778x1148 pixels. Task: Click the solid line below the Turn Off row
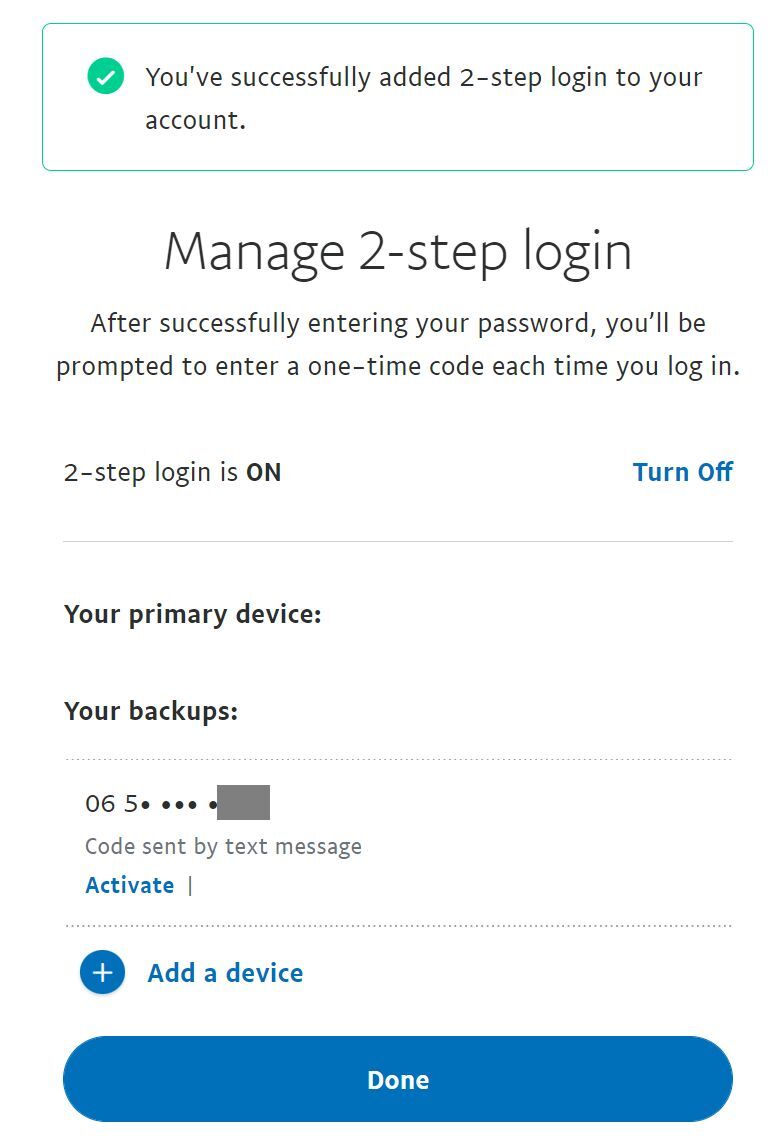(398, 541)
